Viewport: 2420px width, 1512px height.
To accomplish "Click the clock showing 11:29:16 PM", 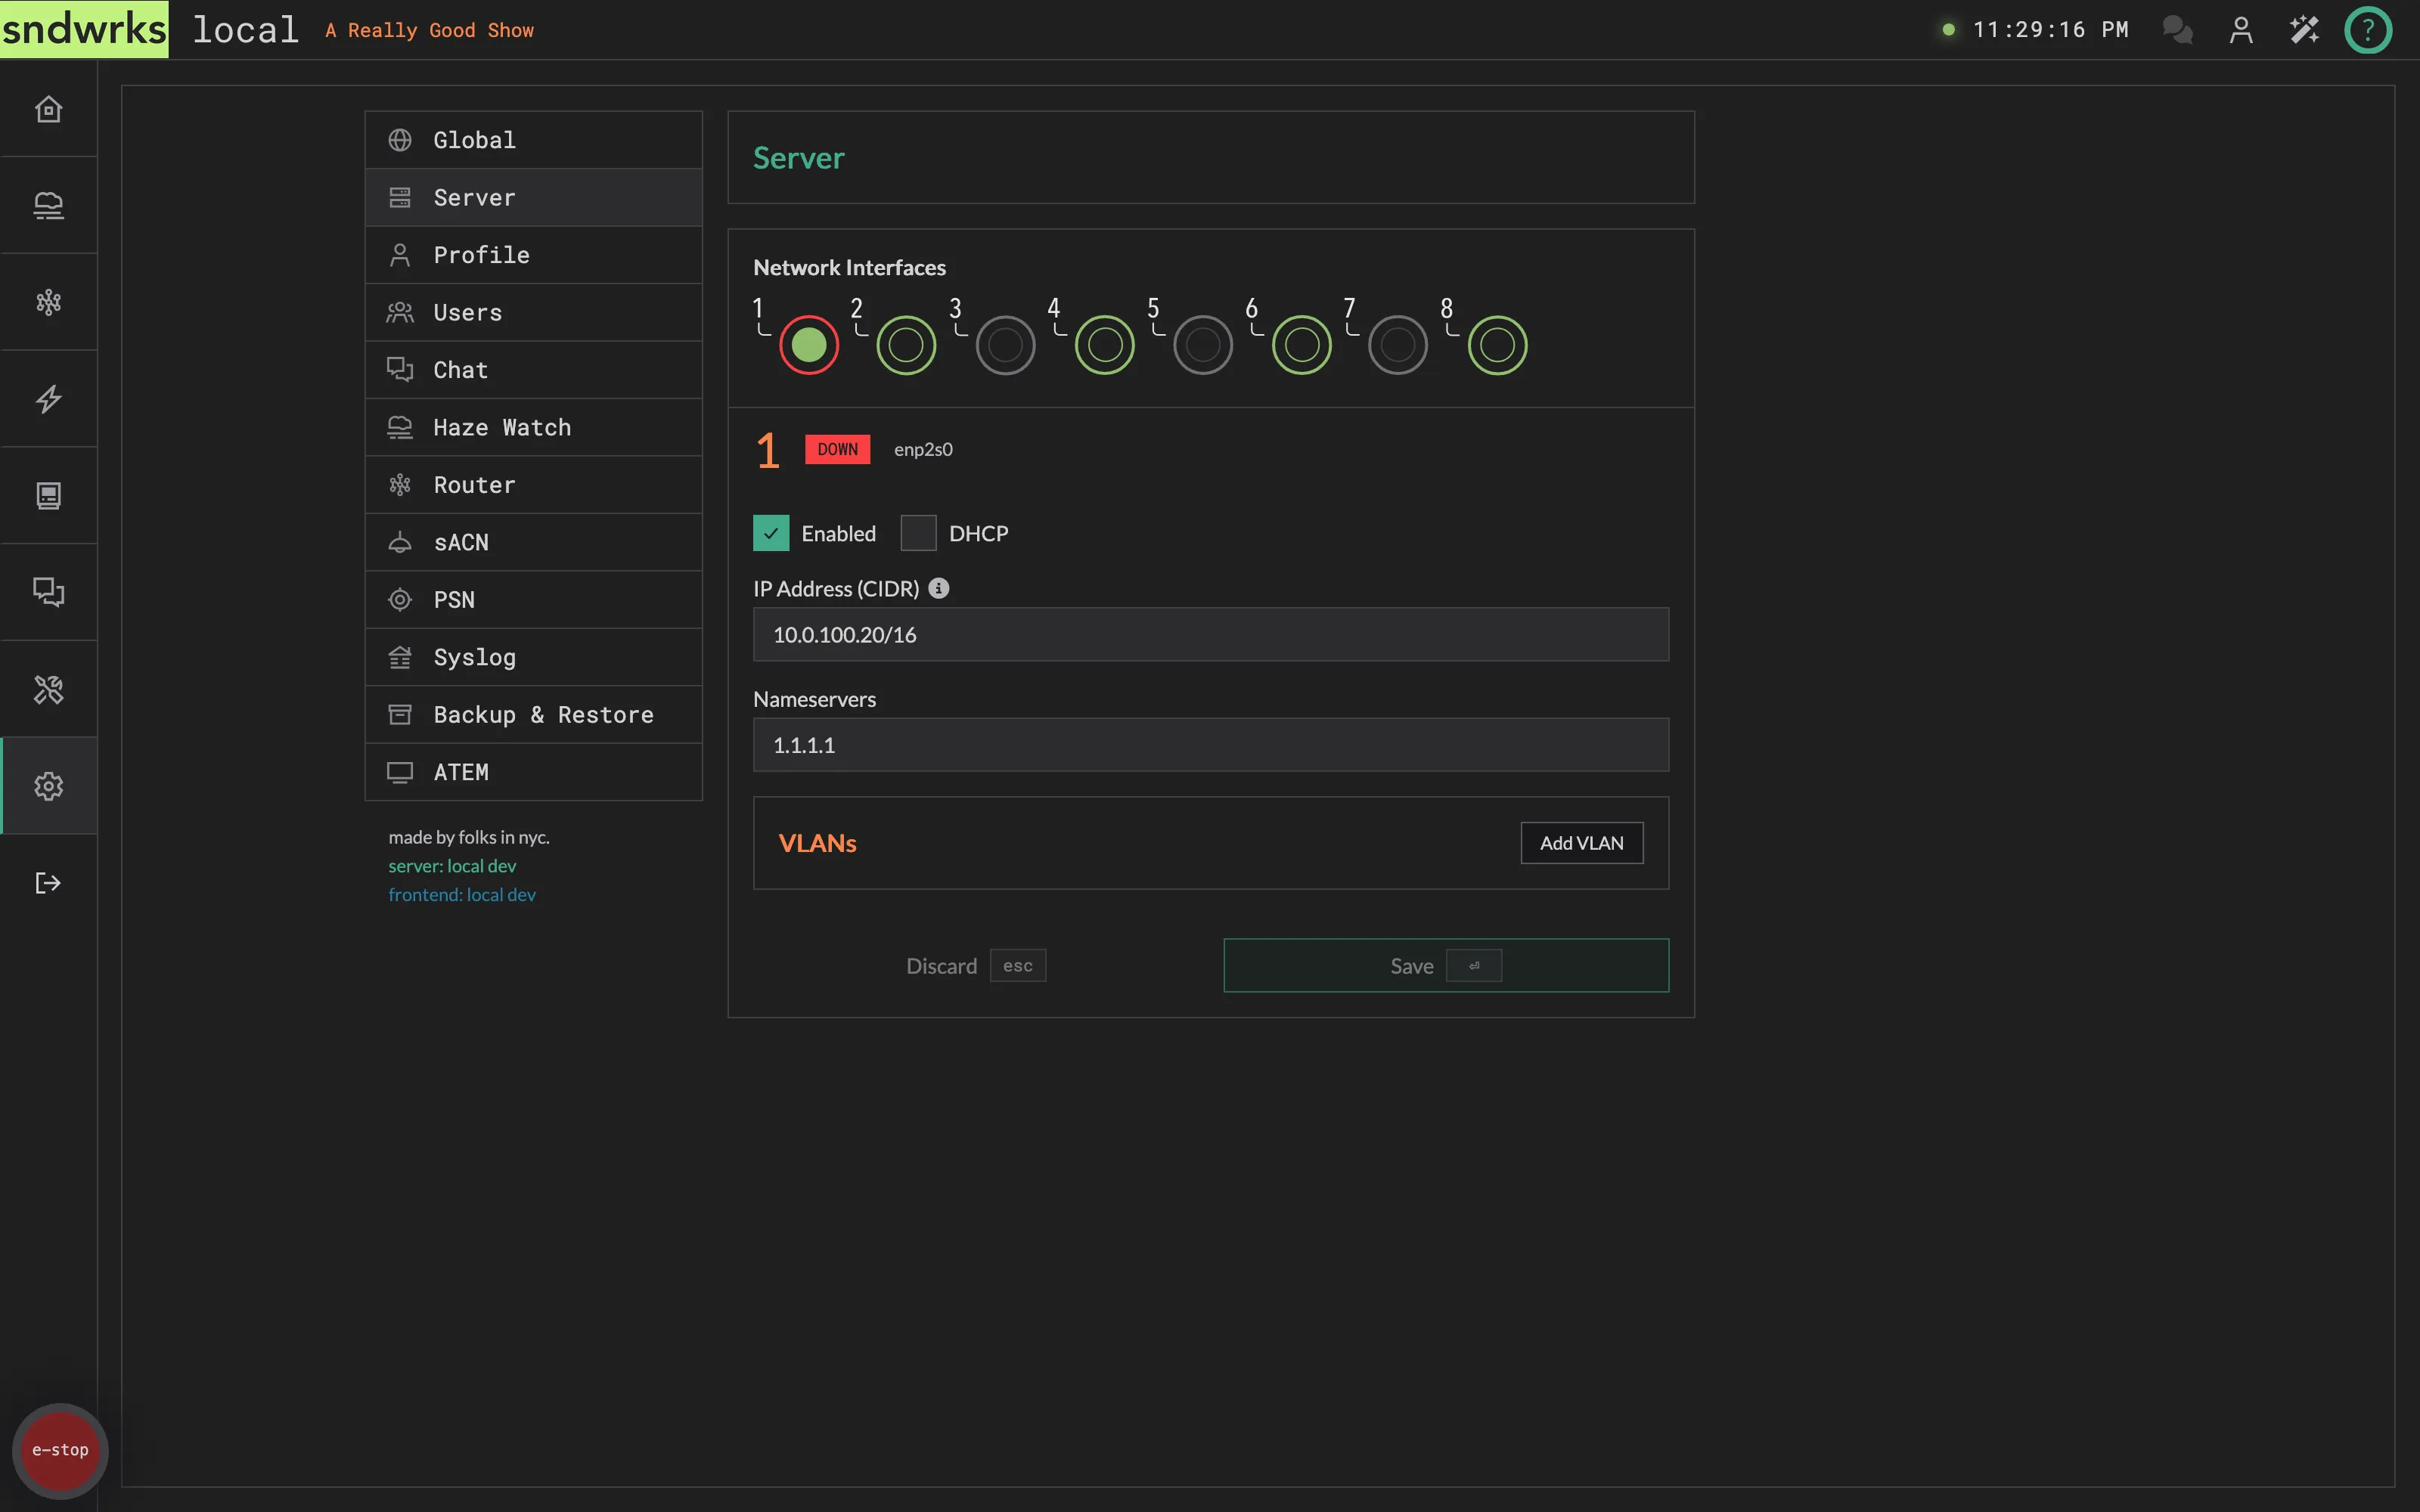I will [2050, 30].
